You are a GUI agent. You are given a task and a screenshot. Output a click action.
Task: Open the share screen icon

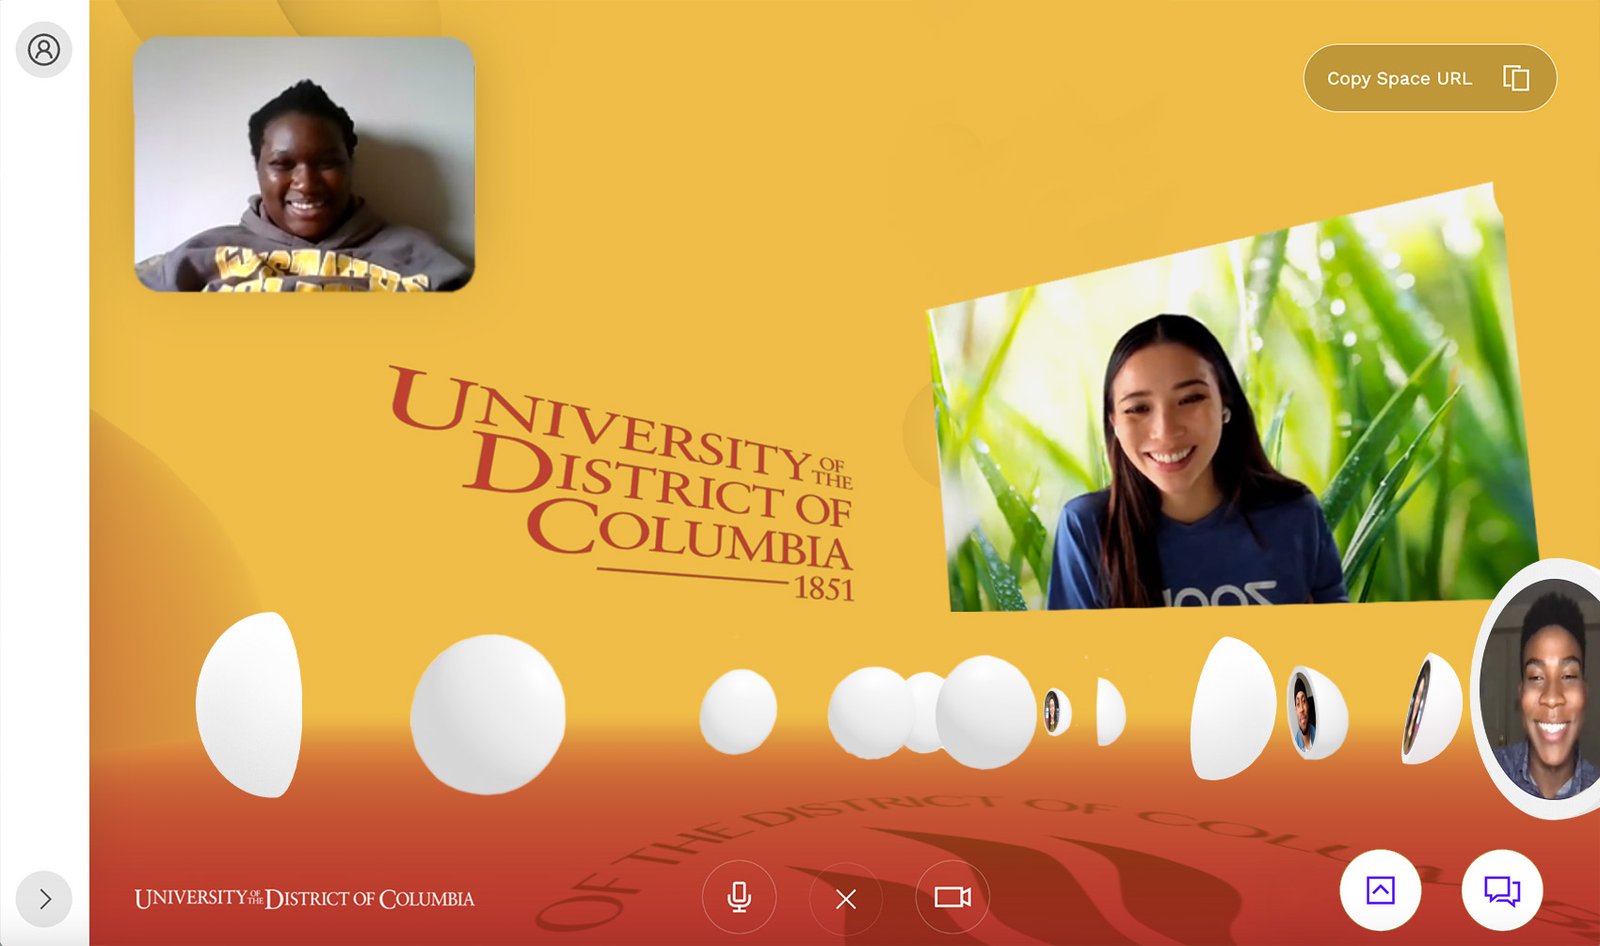tap(1380, 890)
